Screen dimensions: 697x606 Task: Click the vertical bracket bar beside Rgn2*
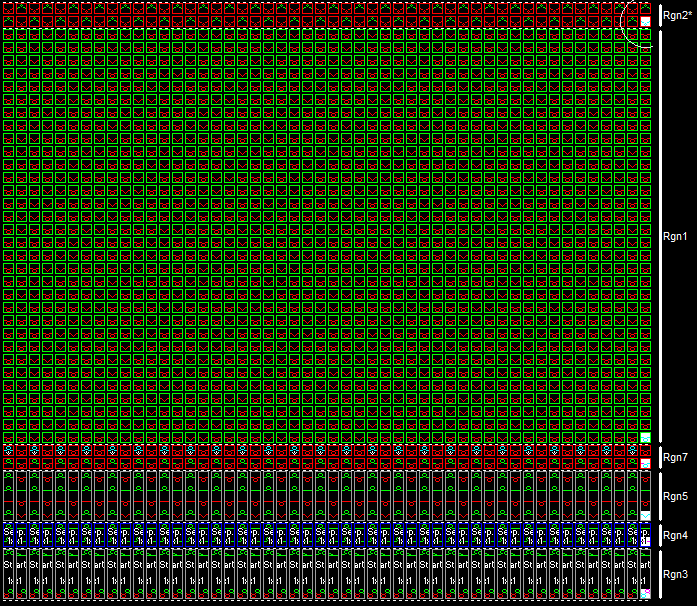click(660, 16)
